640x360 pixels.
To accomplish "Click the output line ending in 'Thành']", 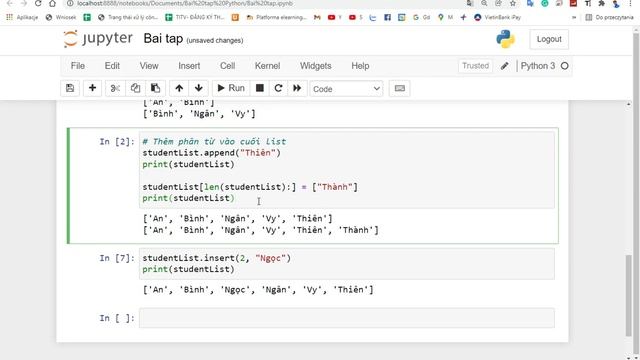I will pos(260,230).
